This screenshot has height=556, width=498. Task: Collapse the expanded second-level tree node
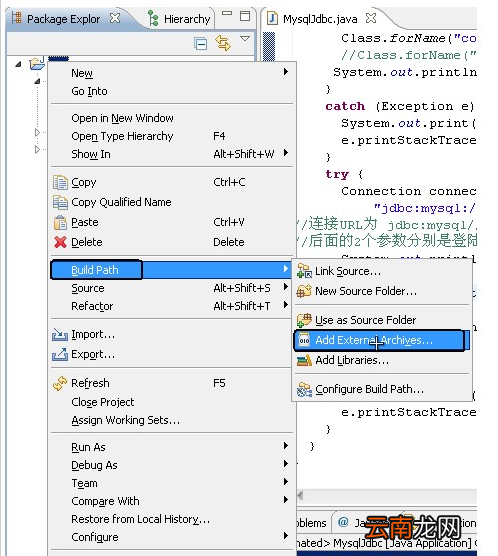(37, 81)
